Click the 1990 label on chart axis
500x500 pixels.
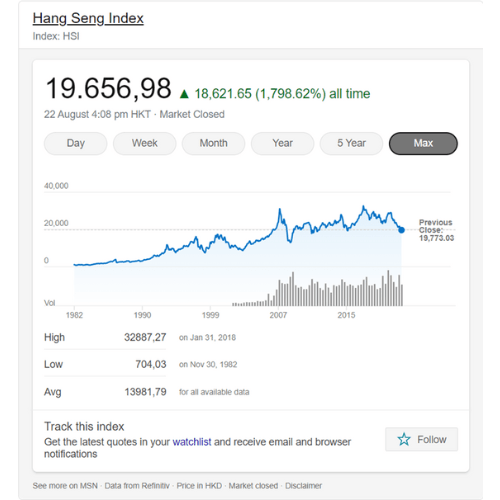coord(142,315)
